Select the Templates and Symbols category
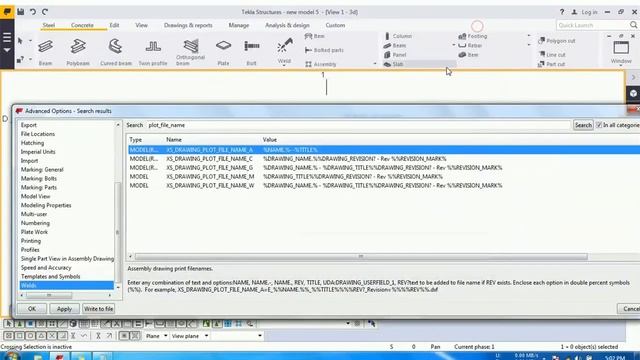 (50, 276)
